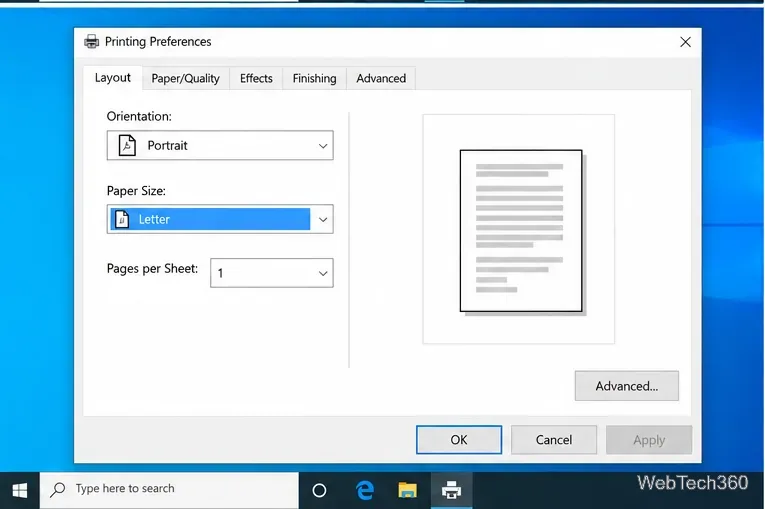Click the Portrait page orientation icon
Screen dimensions: 765x509
click(127, 145)
